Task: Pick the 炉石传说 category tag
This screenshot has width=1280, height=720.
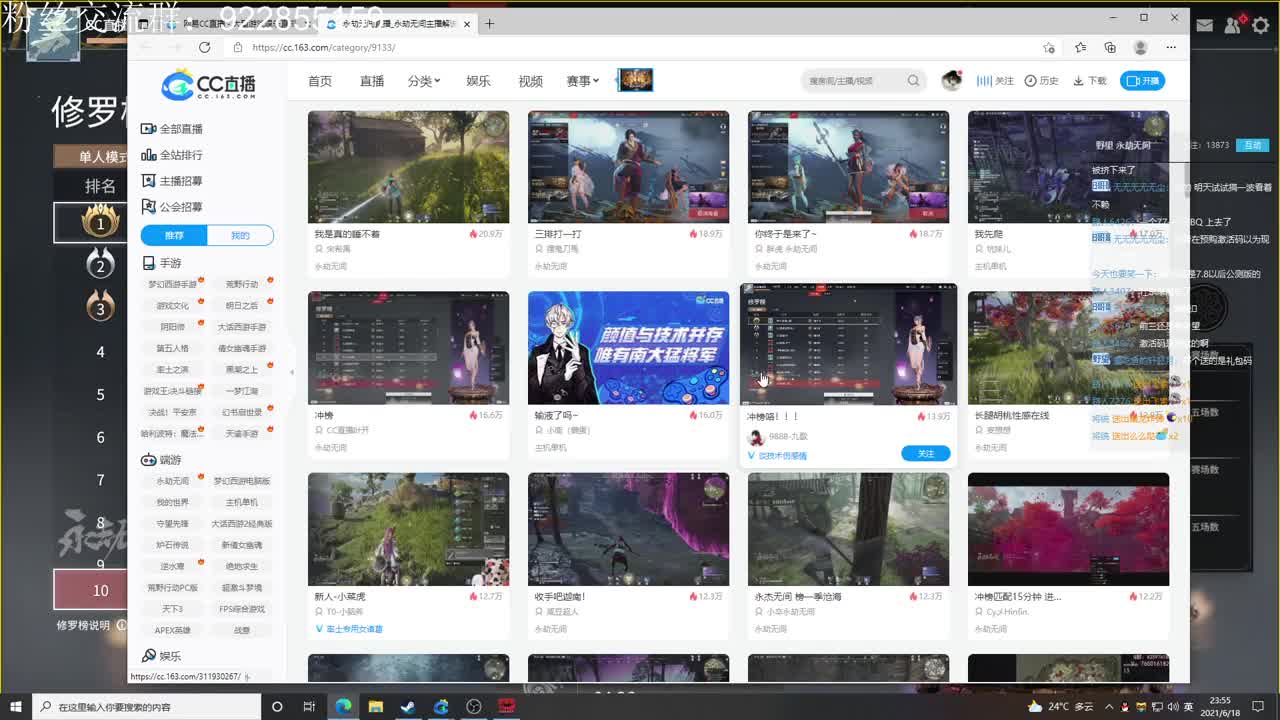Action: [x=172, y=545]
